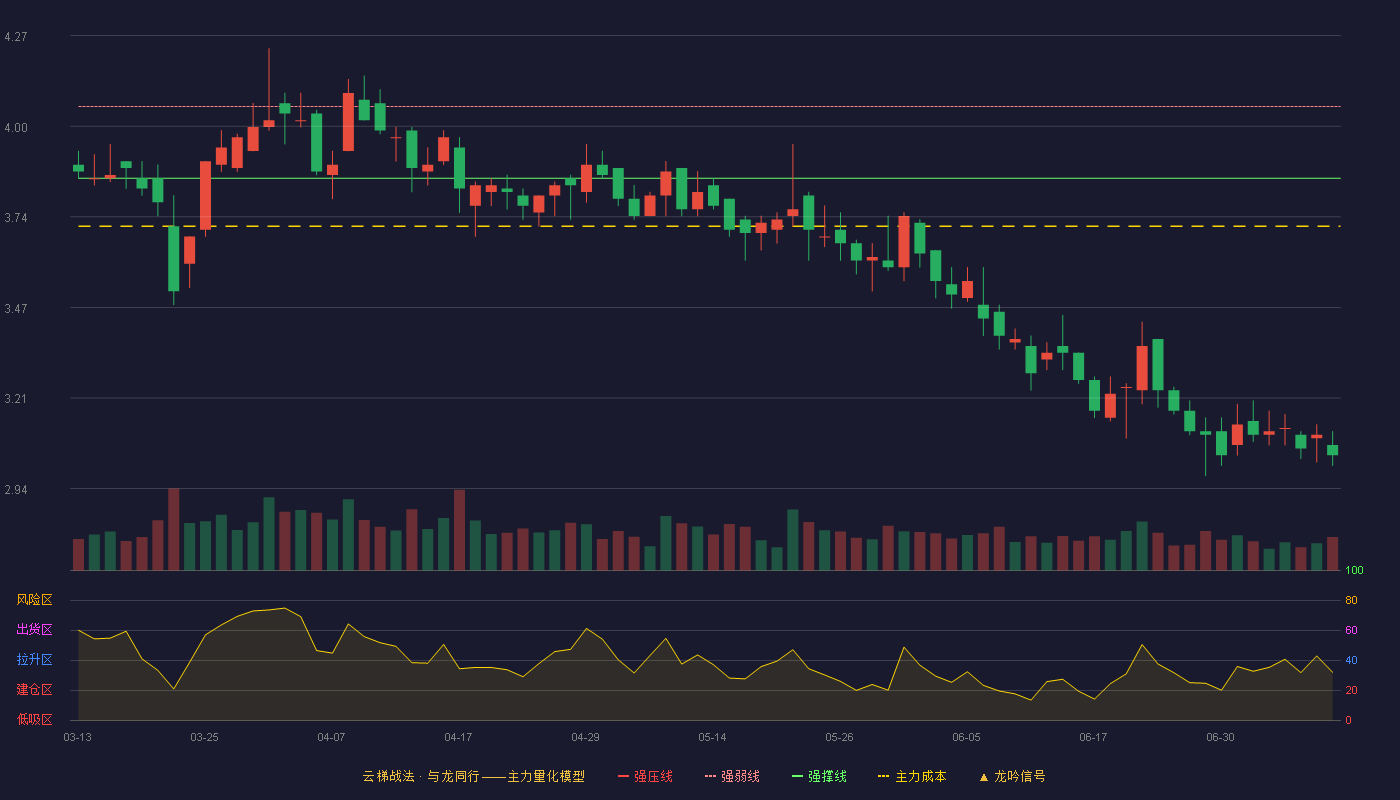Screen dimensions: 1400x800
Task: Select the 03-25 date label
Action: [x=204, y=737]
